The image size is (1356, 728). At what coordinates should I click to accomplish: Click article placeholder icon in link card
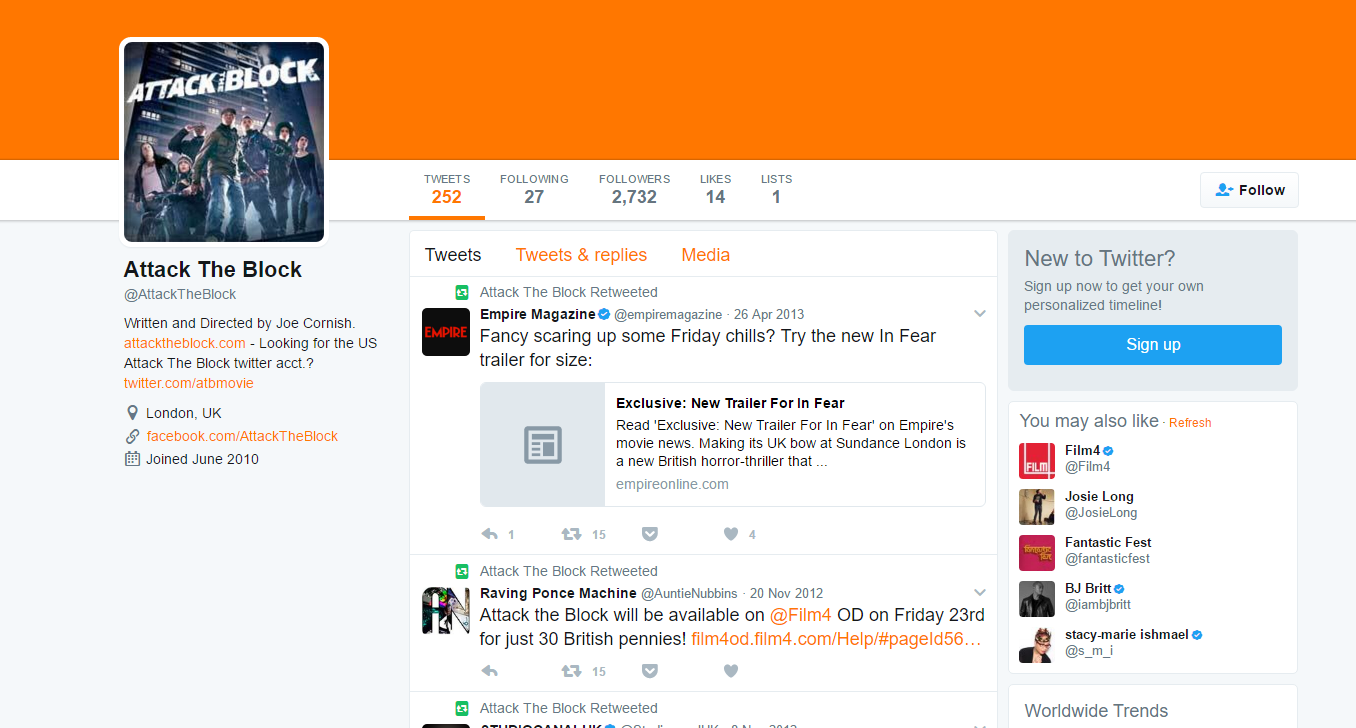543,445
